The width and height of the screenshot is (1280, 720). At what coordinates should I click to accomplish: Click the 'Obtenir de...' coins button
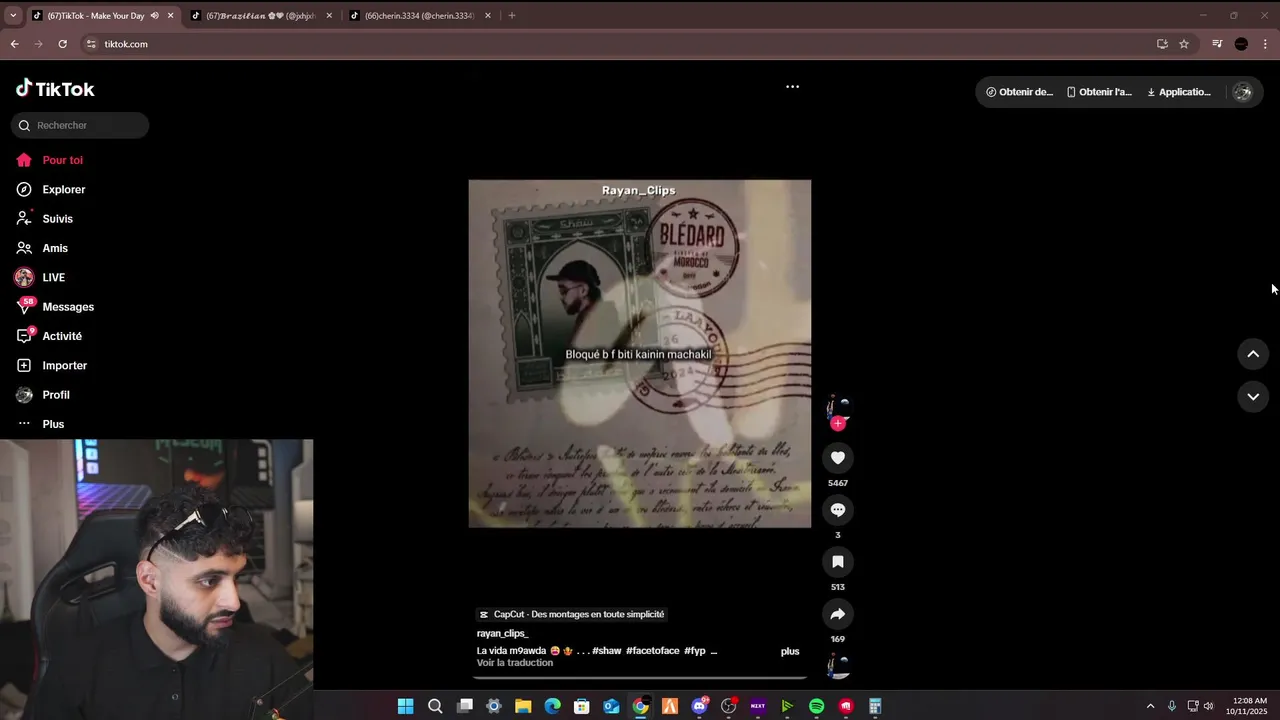click(1019, 92)
